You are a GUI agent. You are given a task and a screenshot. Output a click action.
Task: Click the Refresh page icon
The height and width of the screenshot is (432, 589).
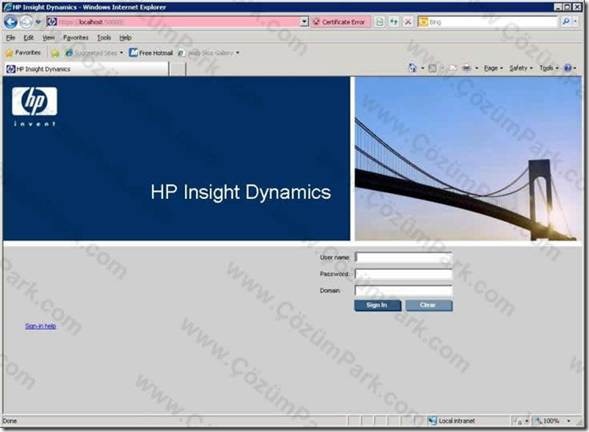pos(393,22)
